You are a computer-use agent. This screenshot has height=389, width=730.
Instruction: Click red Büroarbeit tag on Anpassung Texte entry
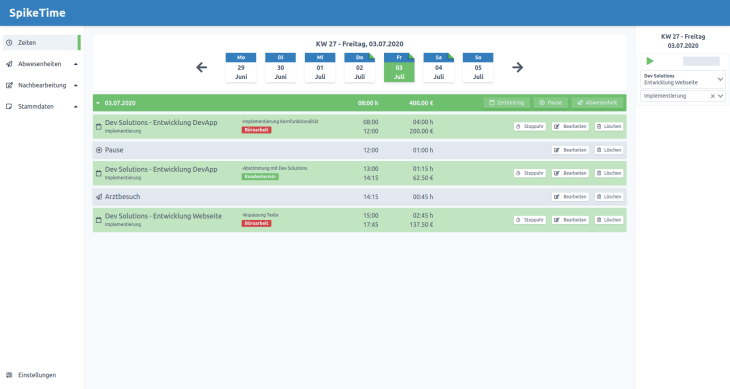click(257, 223)
